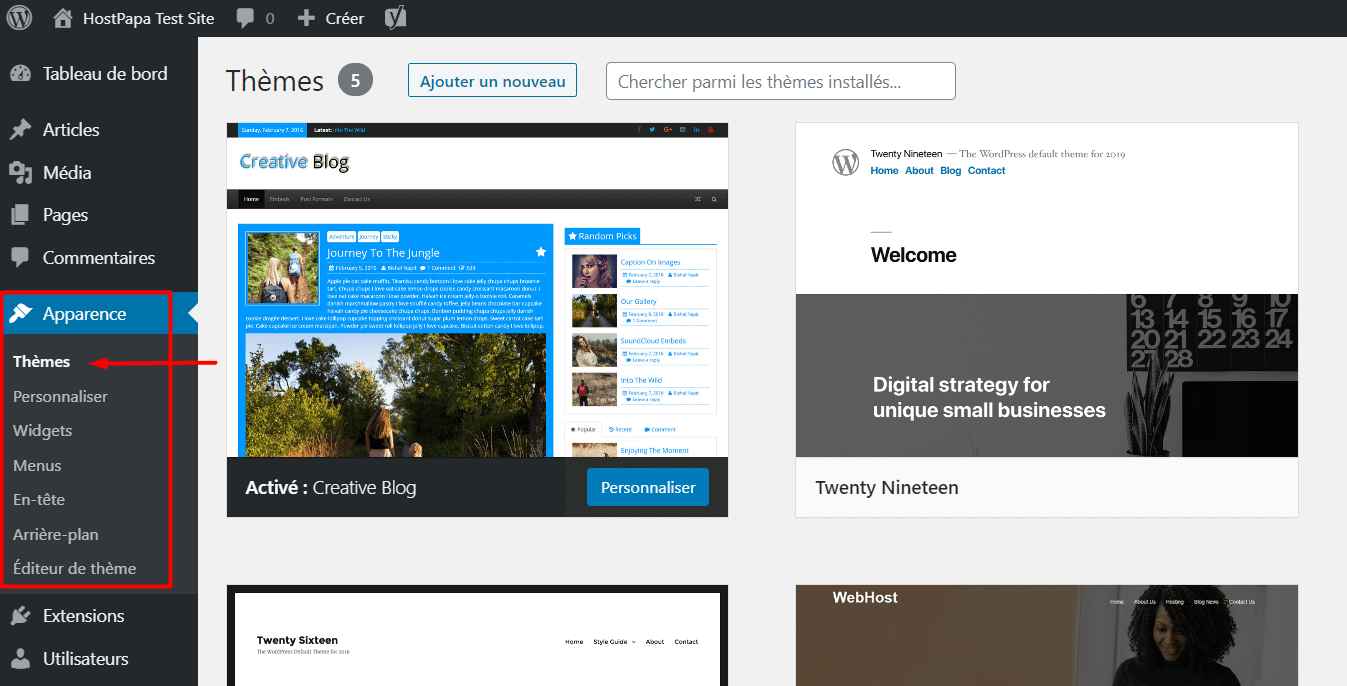Select Thèmes in the Apparence submenu
The width and height of the screenshot is (1347, 686).
[x=42, y=362]
